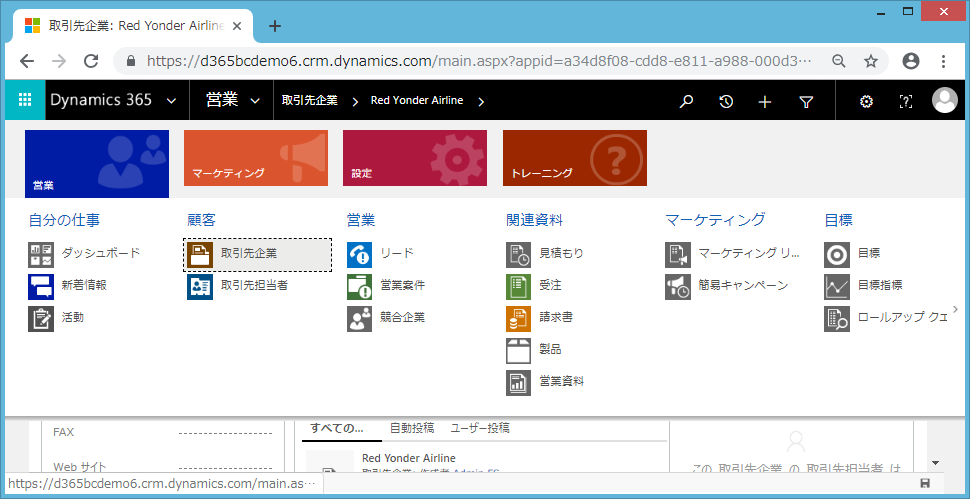Screen dimensions: 970x499
Task: Open ロールアップ クエリ item
Action: [886, 318]
